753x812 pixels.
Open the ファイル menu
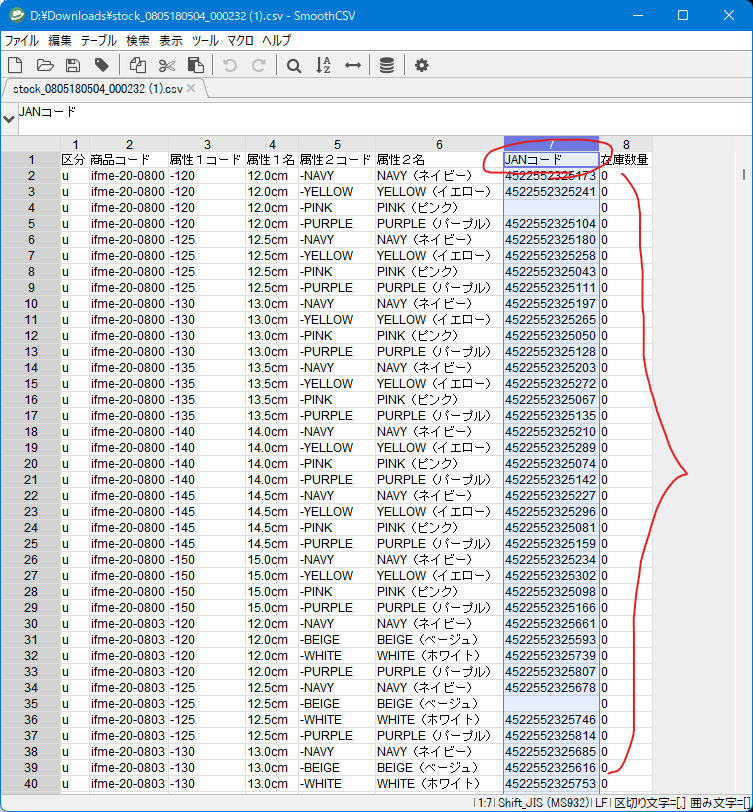click(21, 40)
